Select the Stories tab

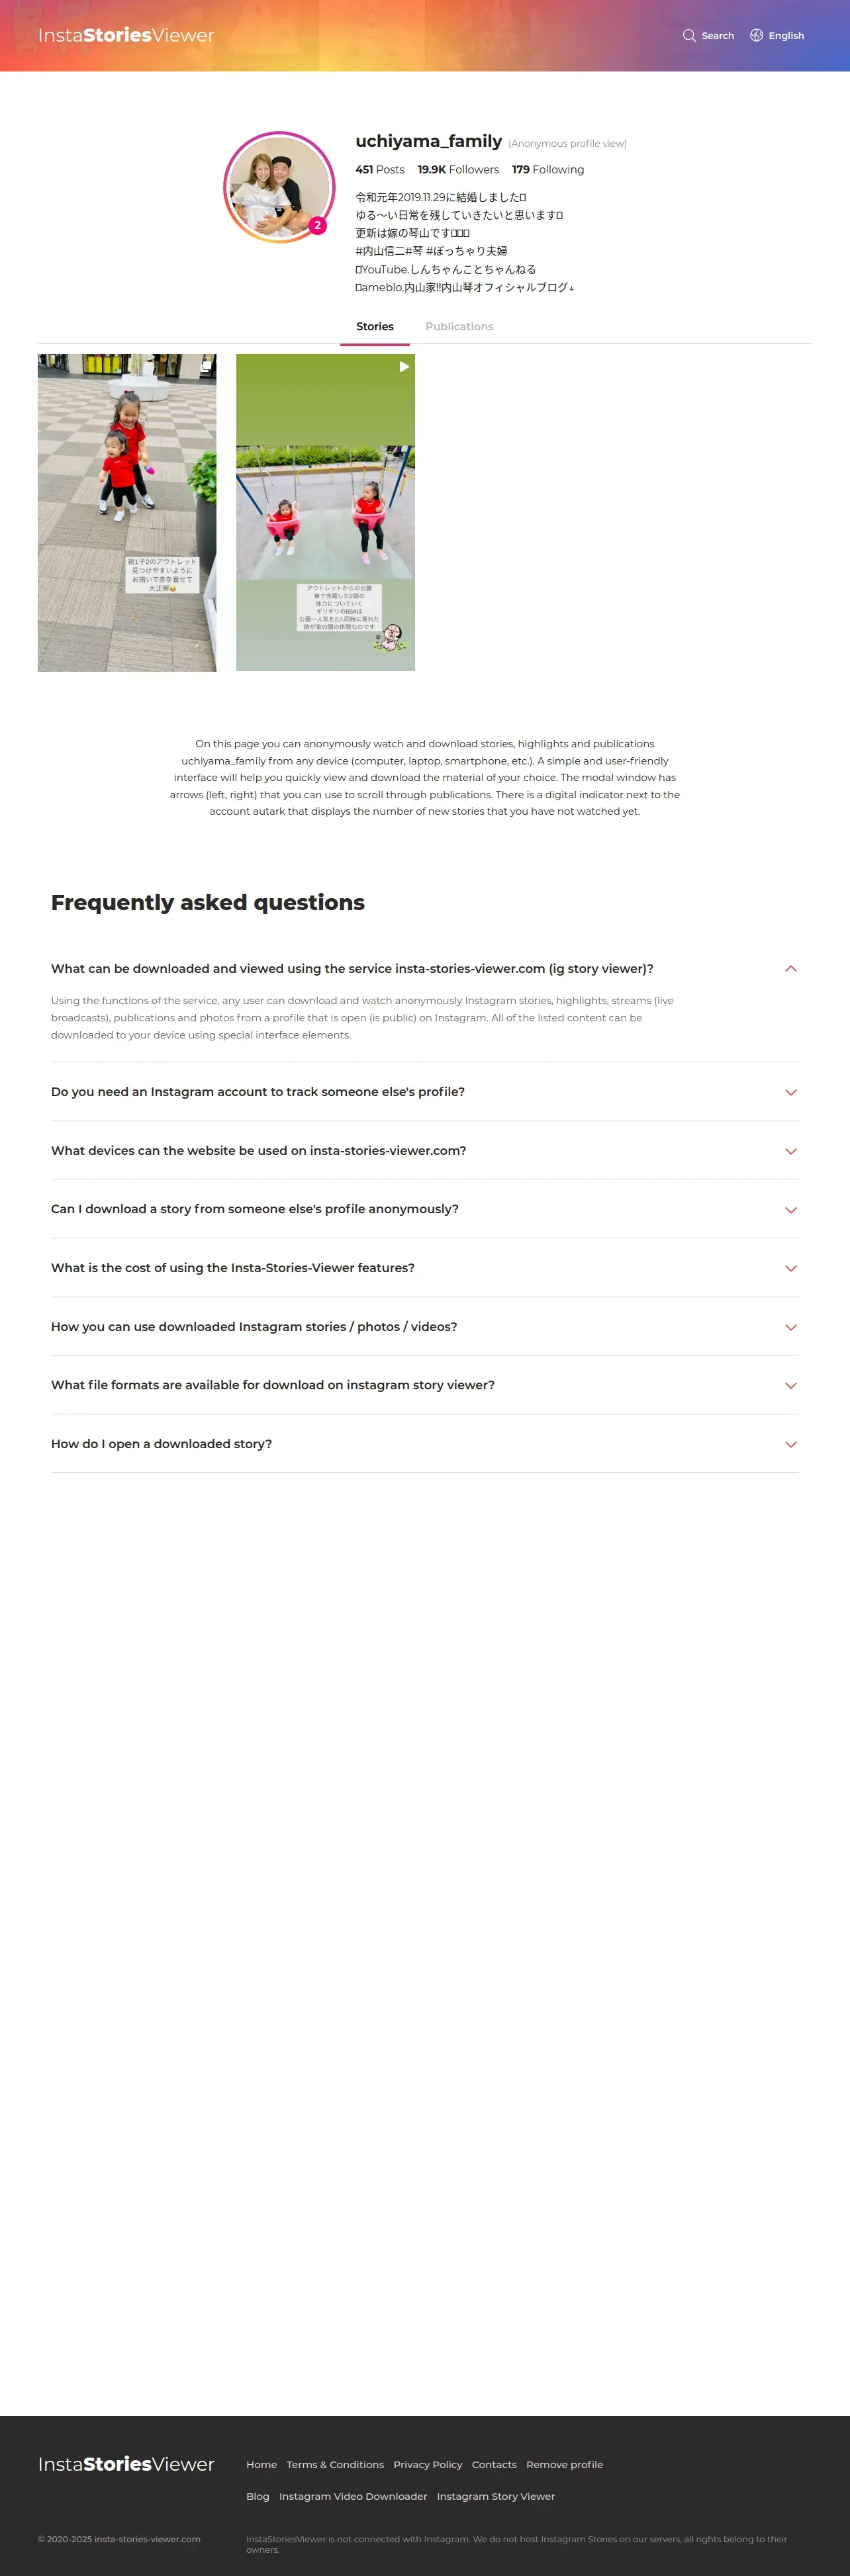(375, 326)
